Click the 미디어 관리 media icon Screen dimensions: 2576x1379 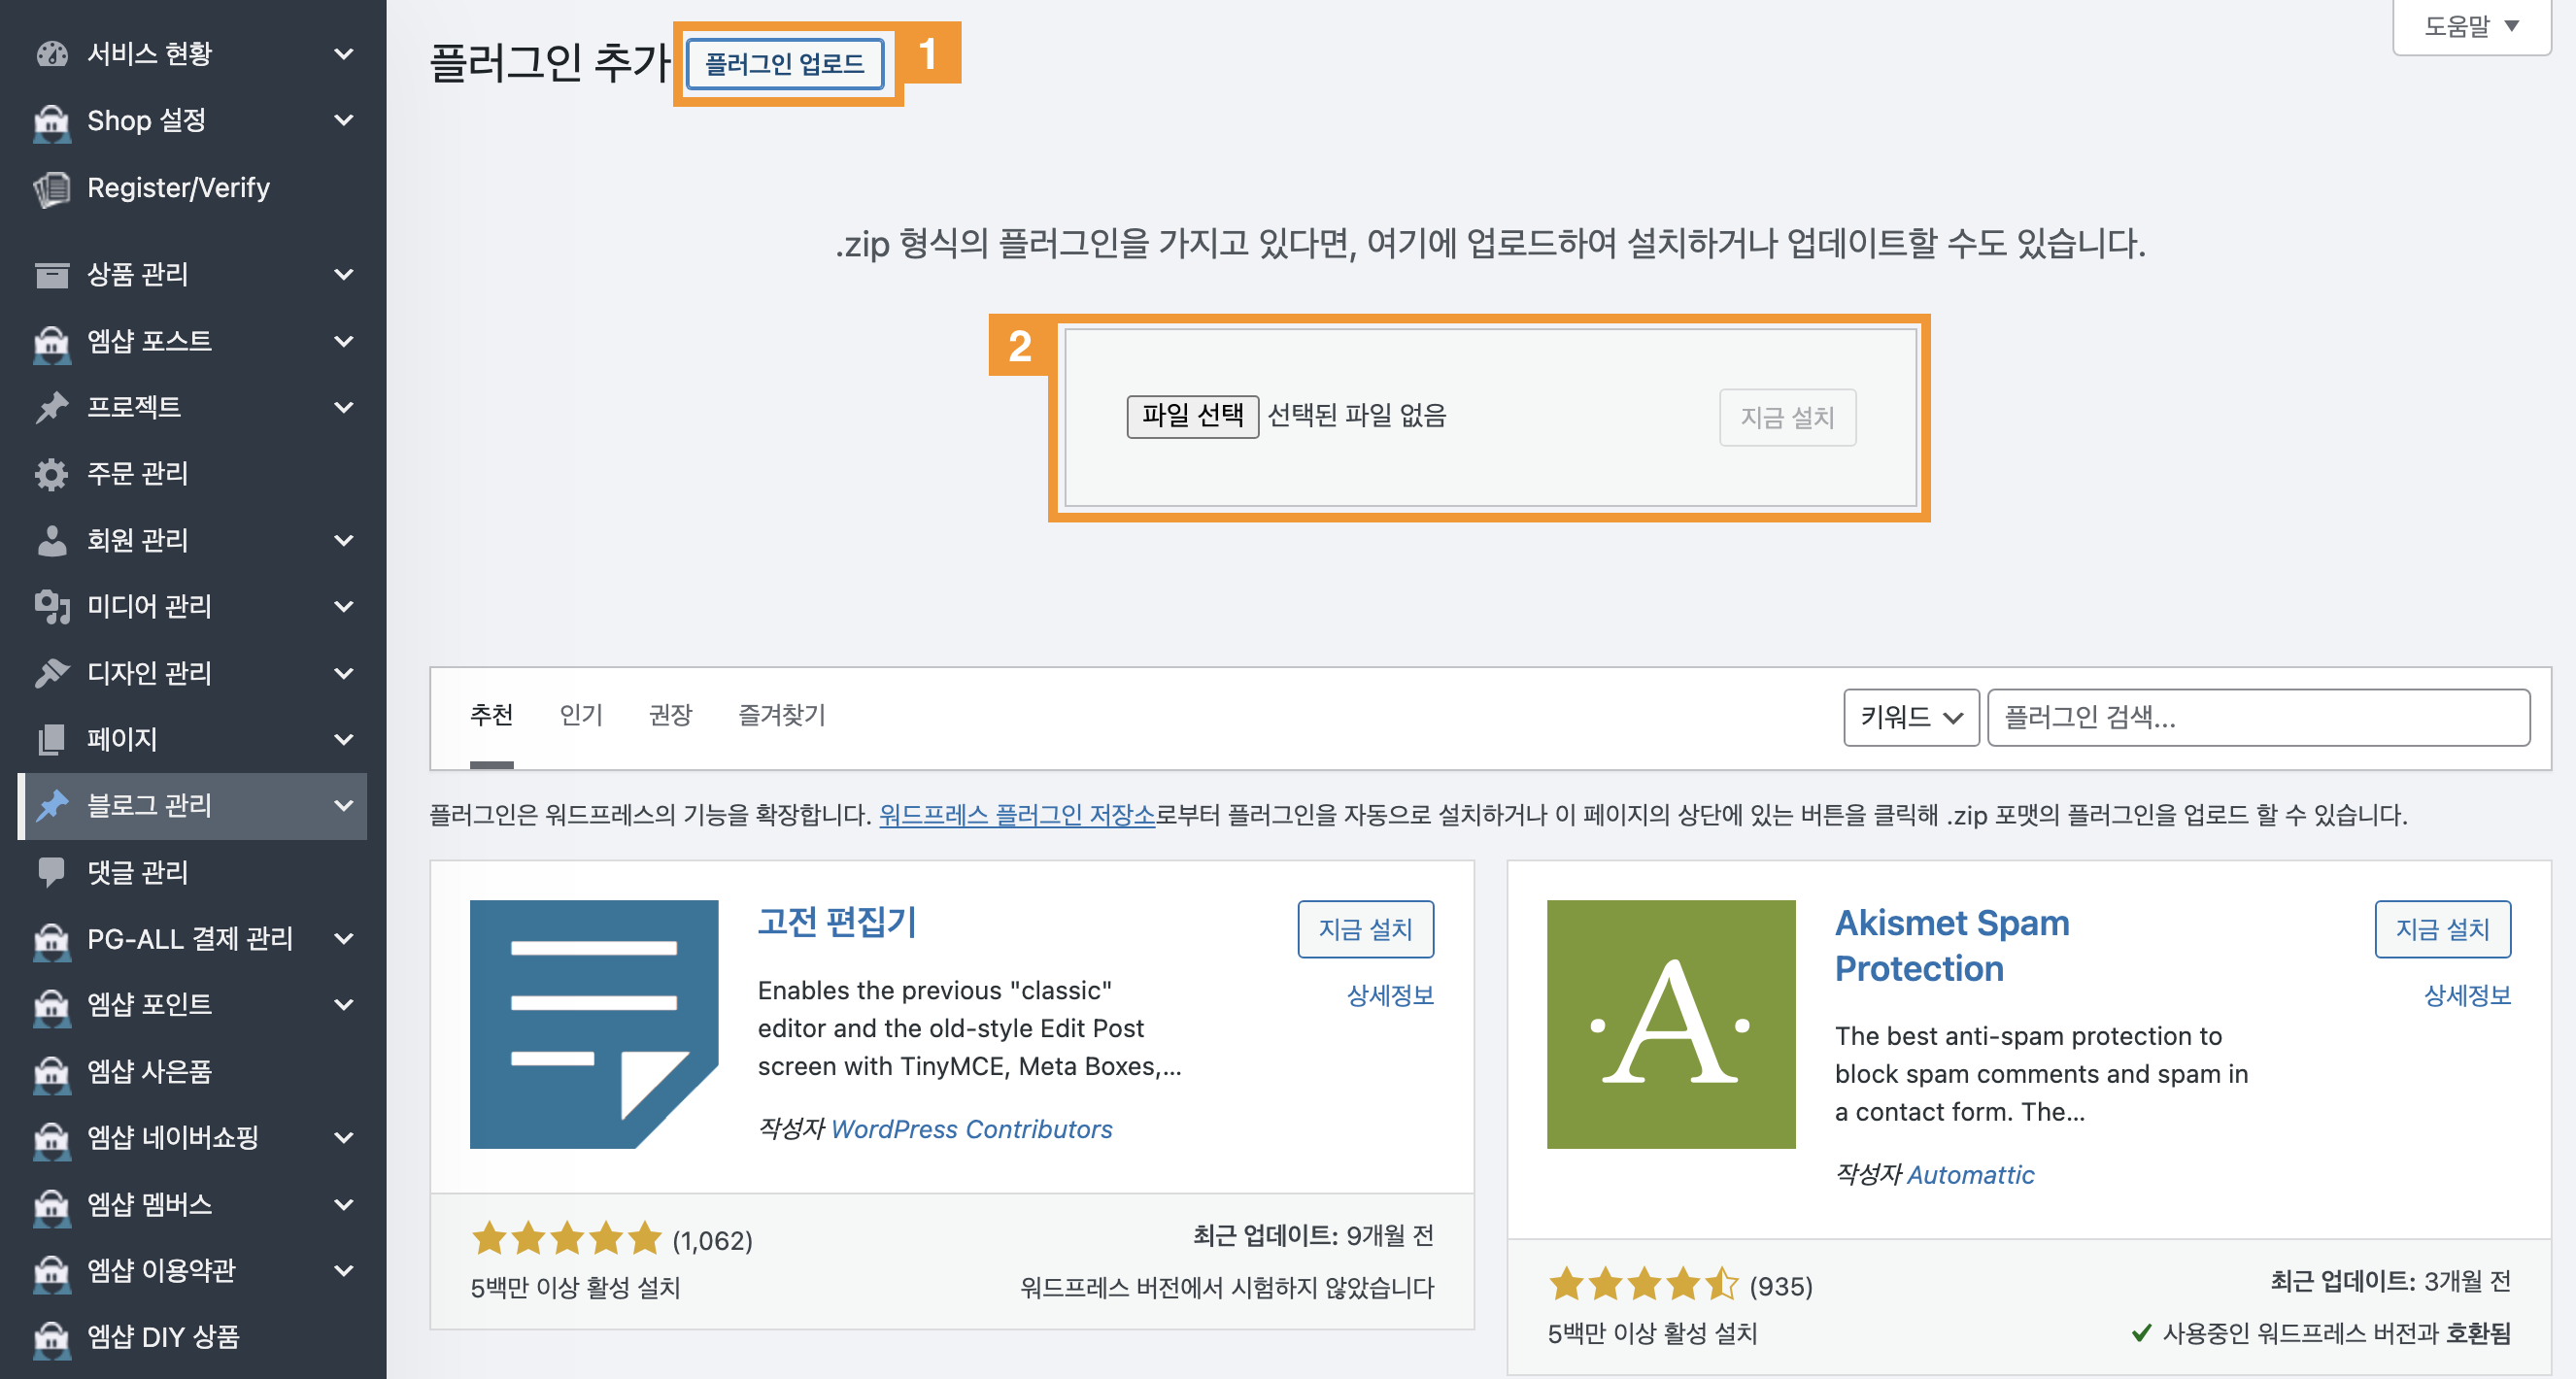pyautogui.click(x=51, y=606)
